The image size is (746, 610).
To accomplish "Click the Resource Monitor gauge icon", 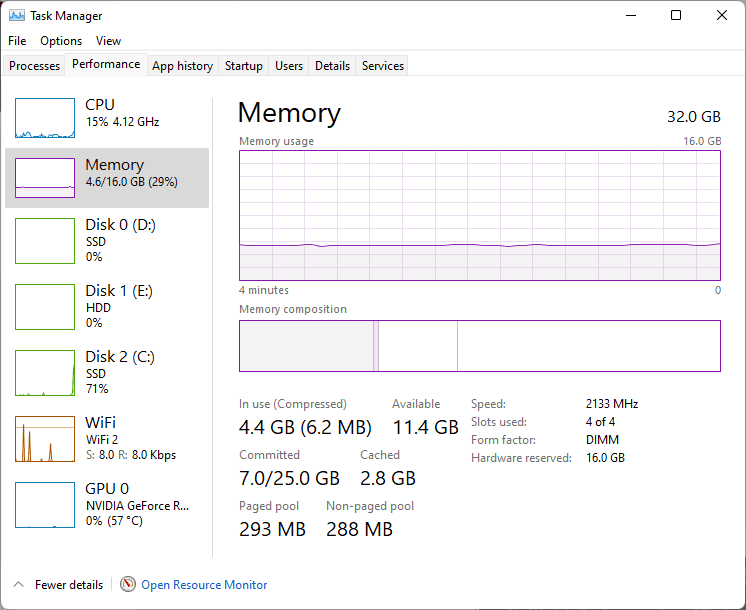I will click(x=128, y=584).
